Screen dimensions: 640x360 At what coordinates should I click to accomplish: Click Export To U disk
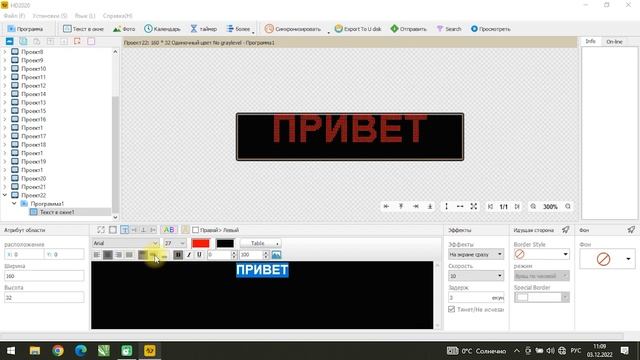click(x=358, y=29)
